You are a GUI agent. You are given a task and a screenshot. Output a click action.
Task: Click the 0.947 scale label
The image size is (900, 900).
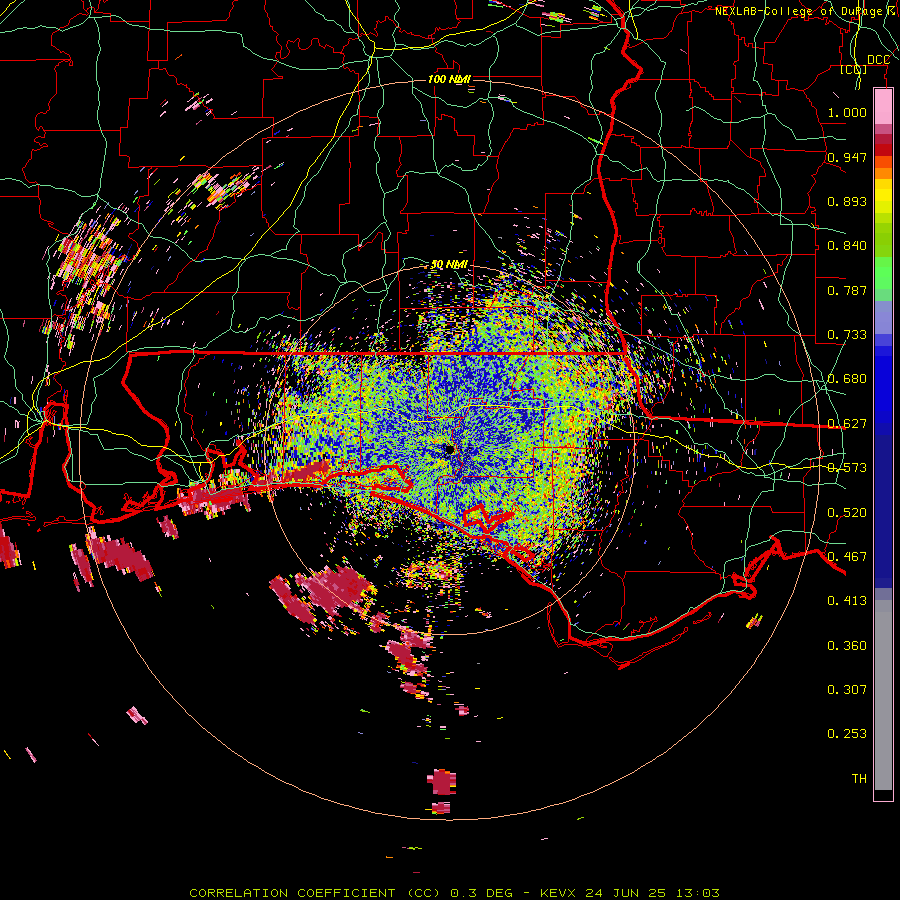[x=847, y=157]
